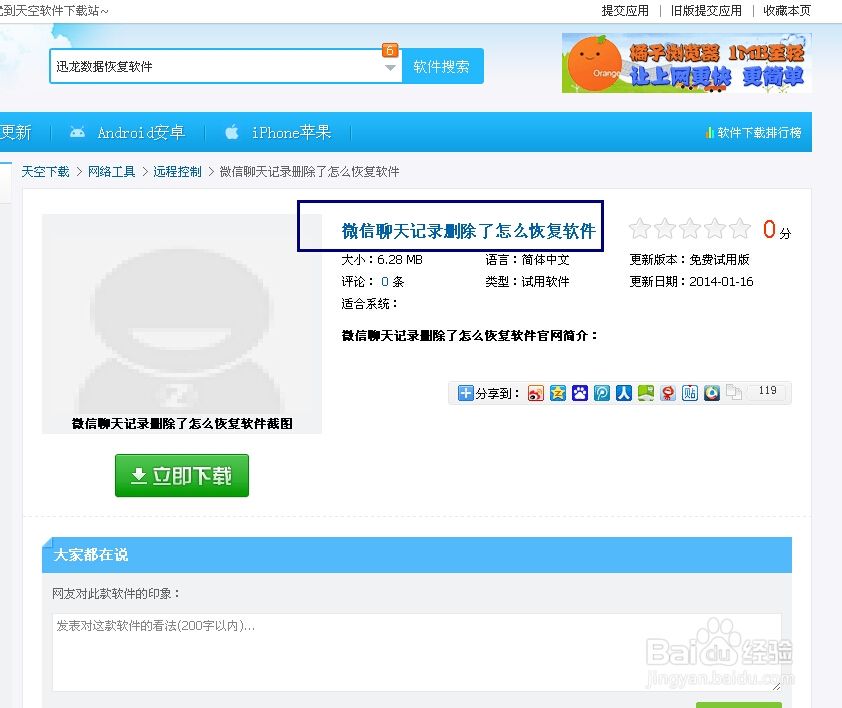This screenshot has width=842, height=708.
Task: Share to Sohu Weibo red icon
Action: click(x=667, y=393)
